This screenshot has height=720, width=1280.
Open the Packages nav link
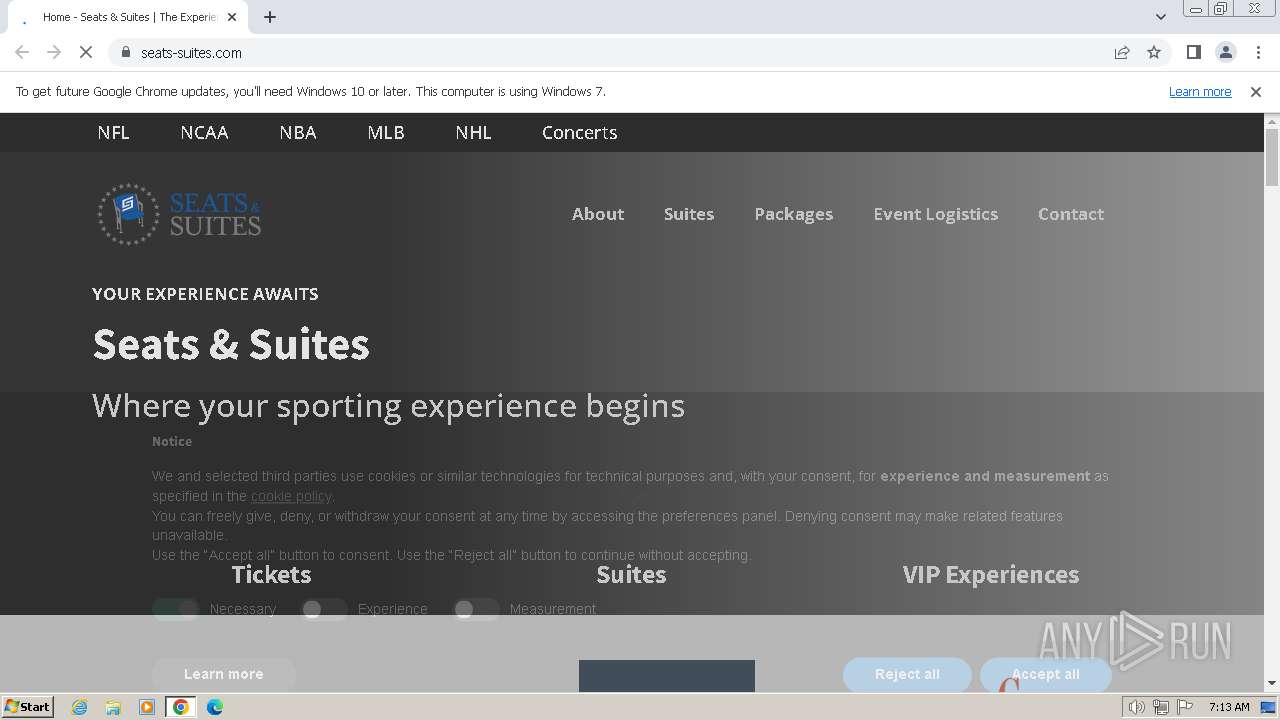coord(794,214)
